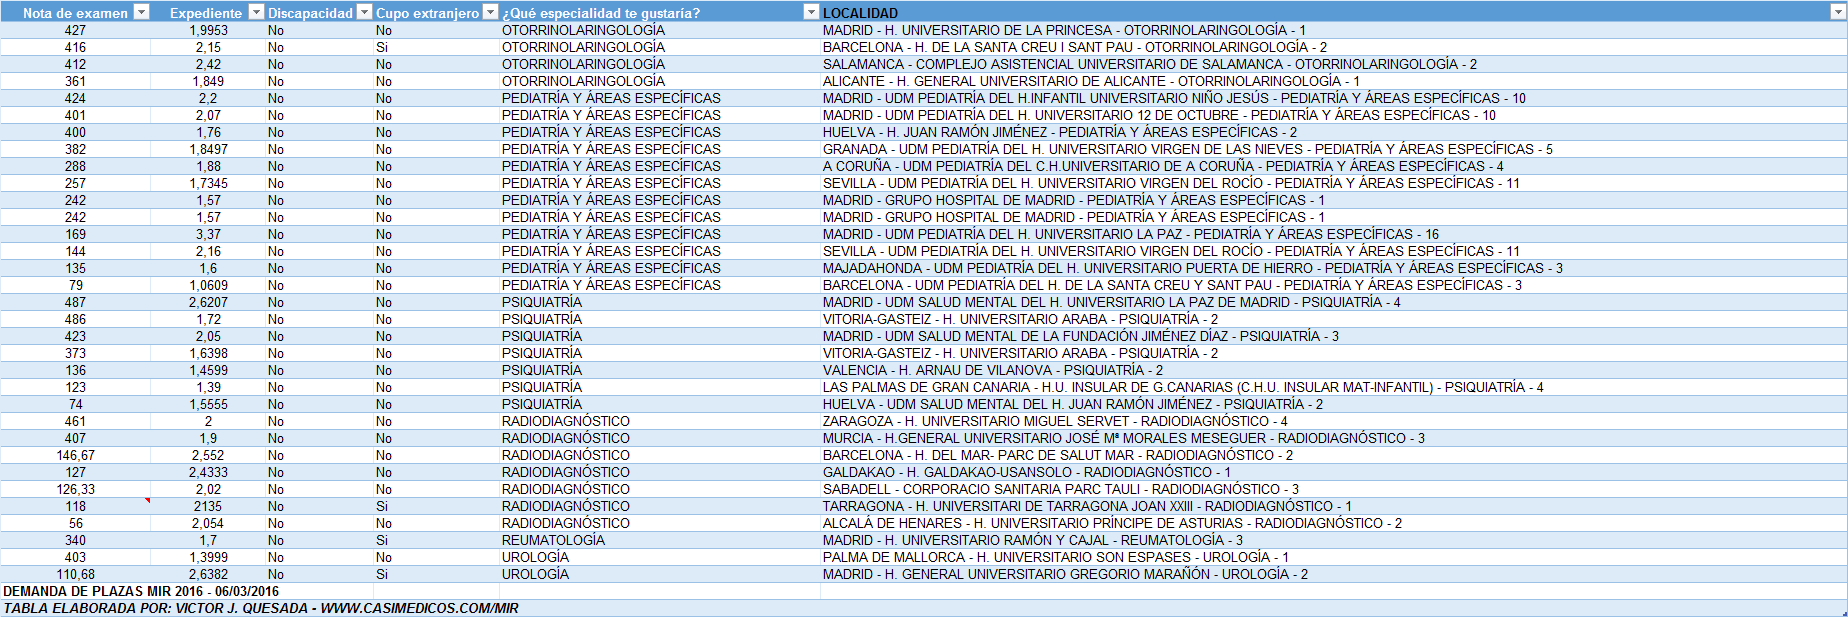1848x617 pixels.
Task: Select the Expediente cell 1,9953
Action: pyautogui.click(x=208, y=30)
